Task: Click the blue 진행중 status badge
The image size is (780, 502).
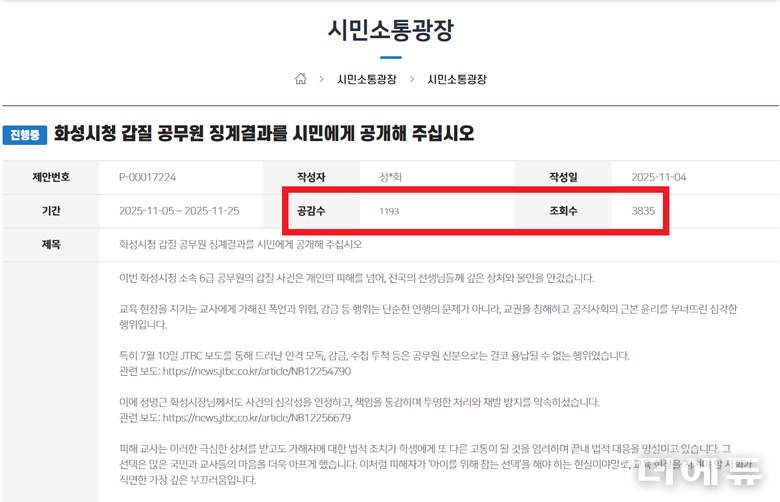Action: pyautogui.click(x=24, y=135)
